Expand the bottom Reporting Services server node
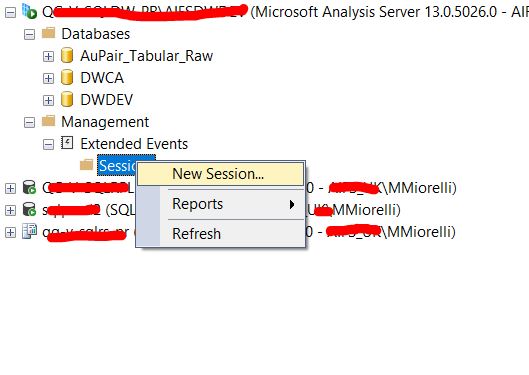529x375 pixels. click(10, 232)
